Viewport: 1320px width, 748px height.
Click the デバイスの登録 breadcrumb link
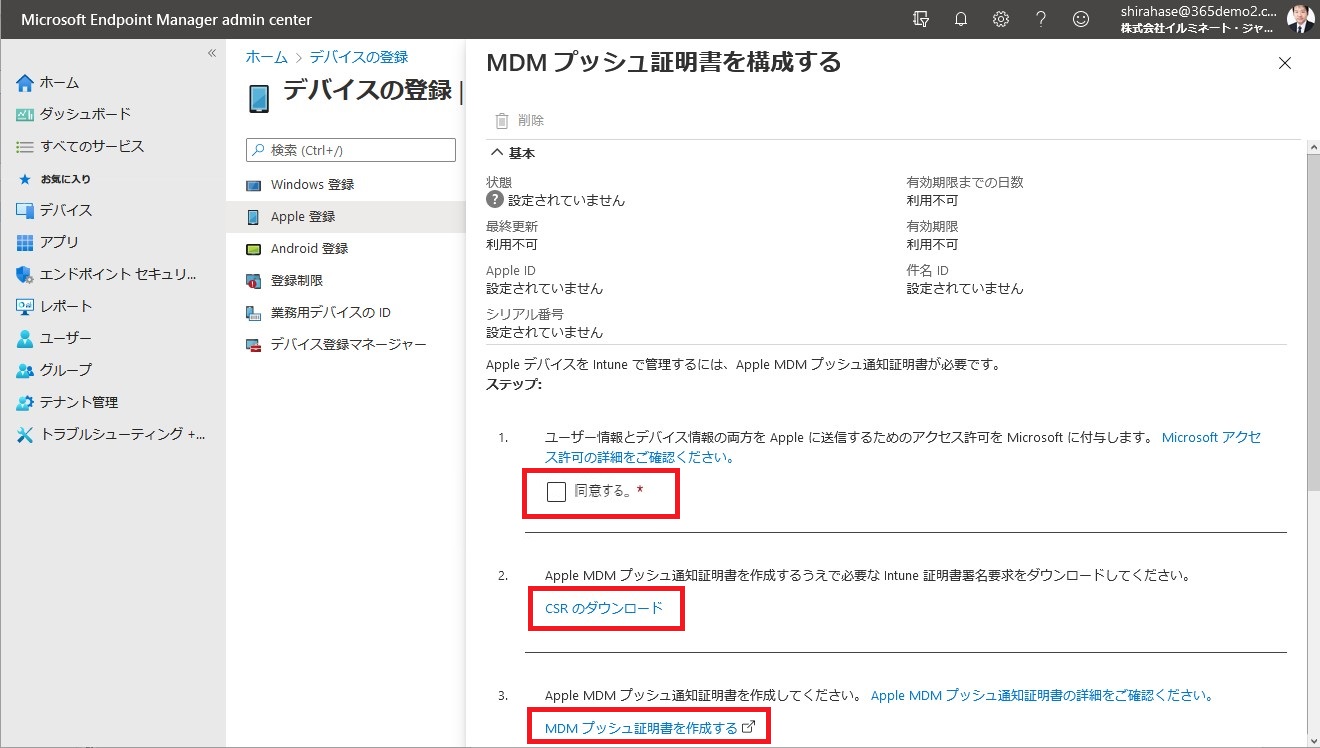coord(358,57)
